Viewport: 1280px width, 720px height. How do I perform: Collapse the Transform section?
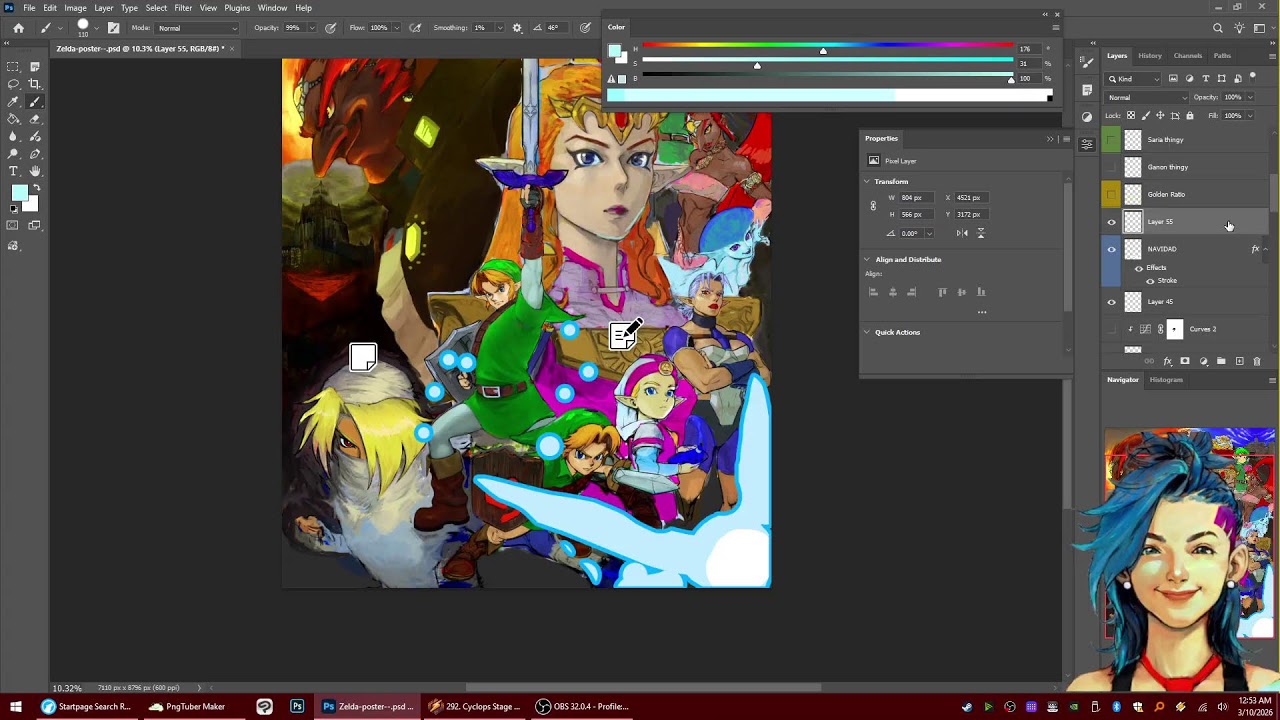(867, 182)
